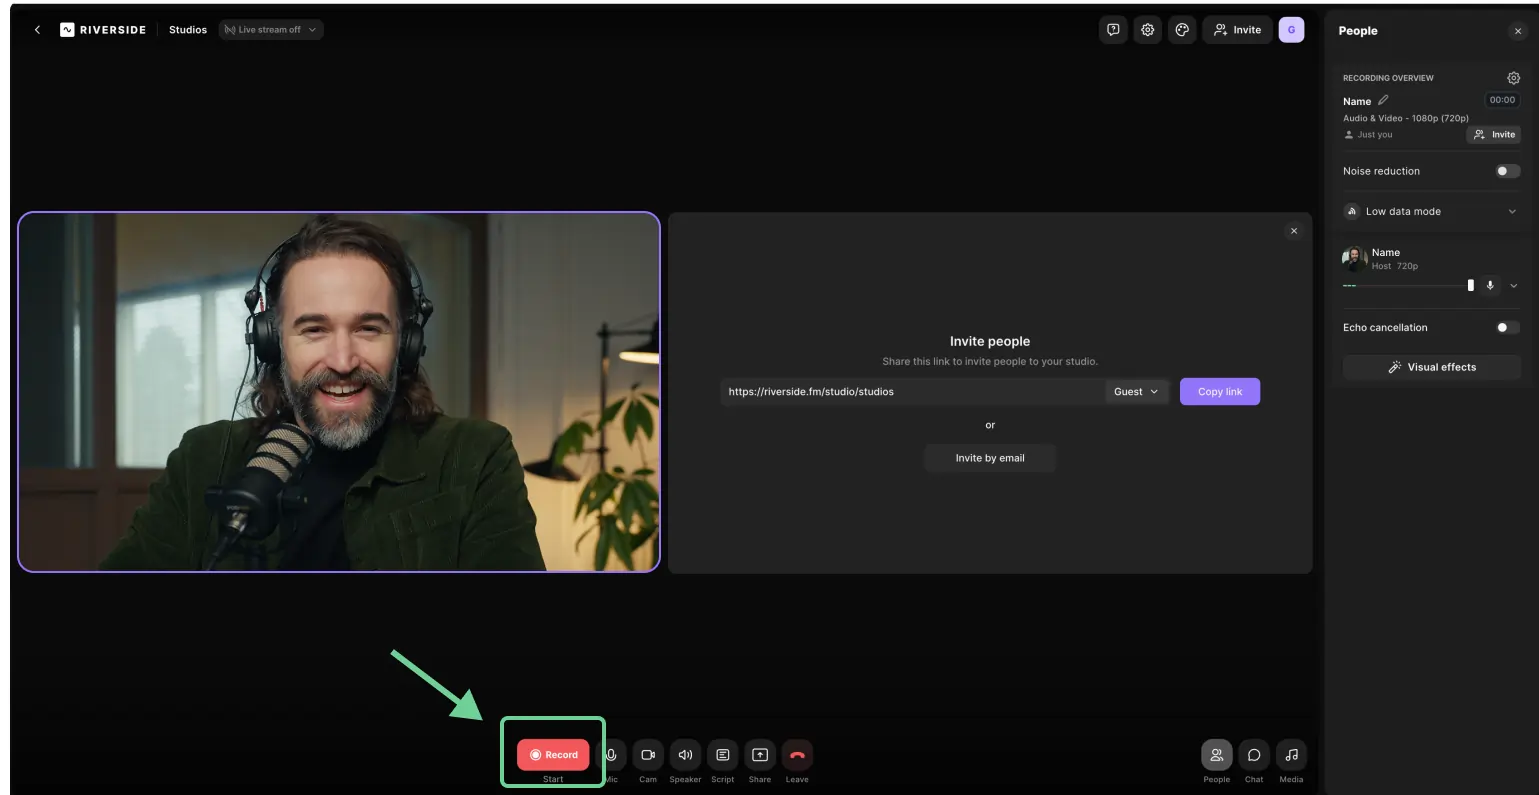1539x795 pixels.
Task: Click the Copy link button
Action: pos(1219,391)
